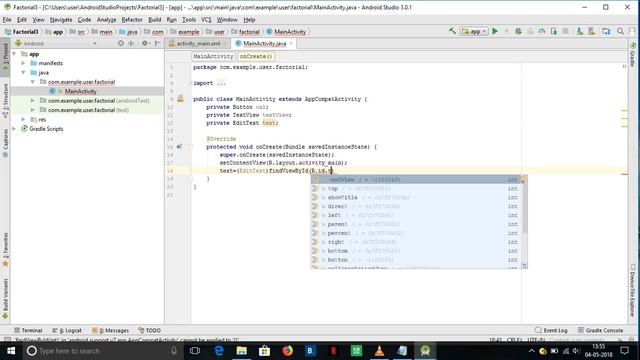Click the Windows Start button
This screenshot has height=360, width=640.
[11, 351]
